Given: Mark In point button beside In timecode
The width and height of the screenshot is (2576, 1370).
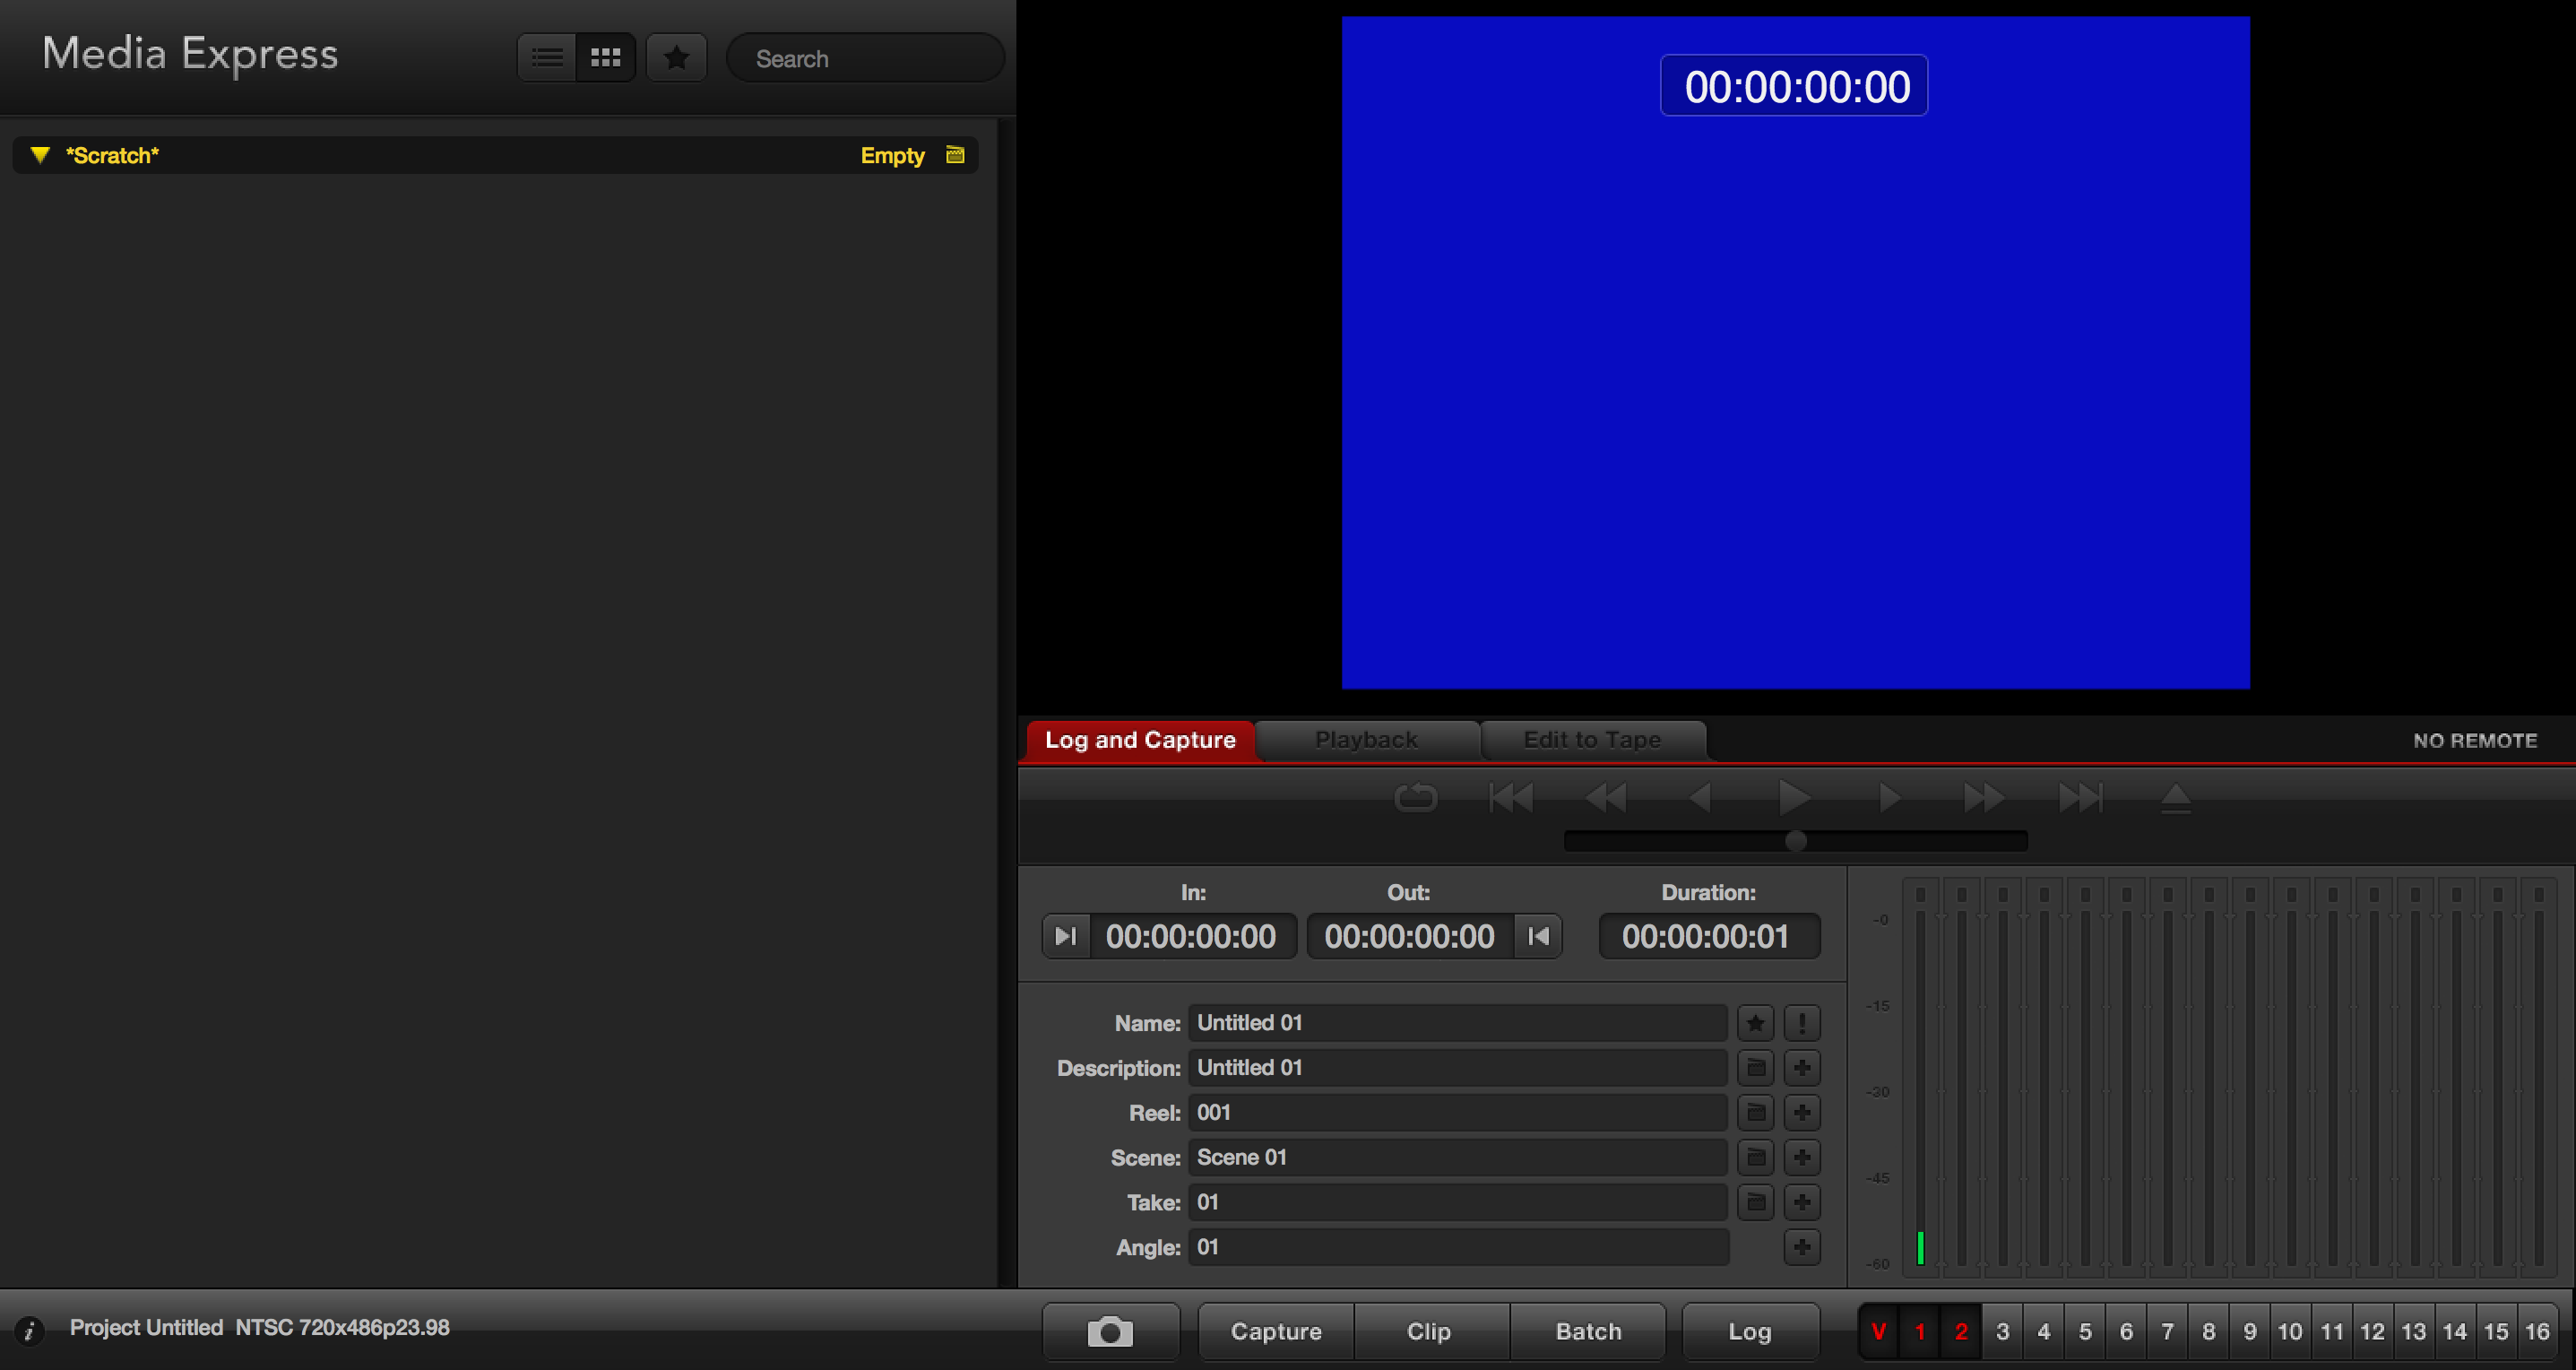Looking at the screenshot, I should tap(1066, 936).
